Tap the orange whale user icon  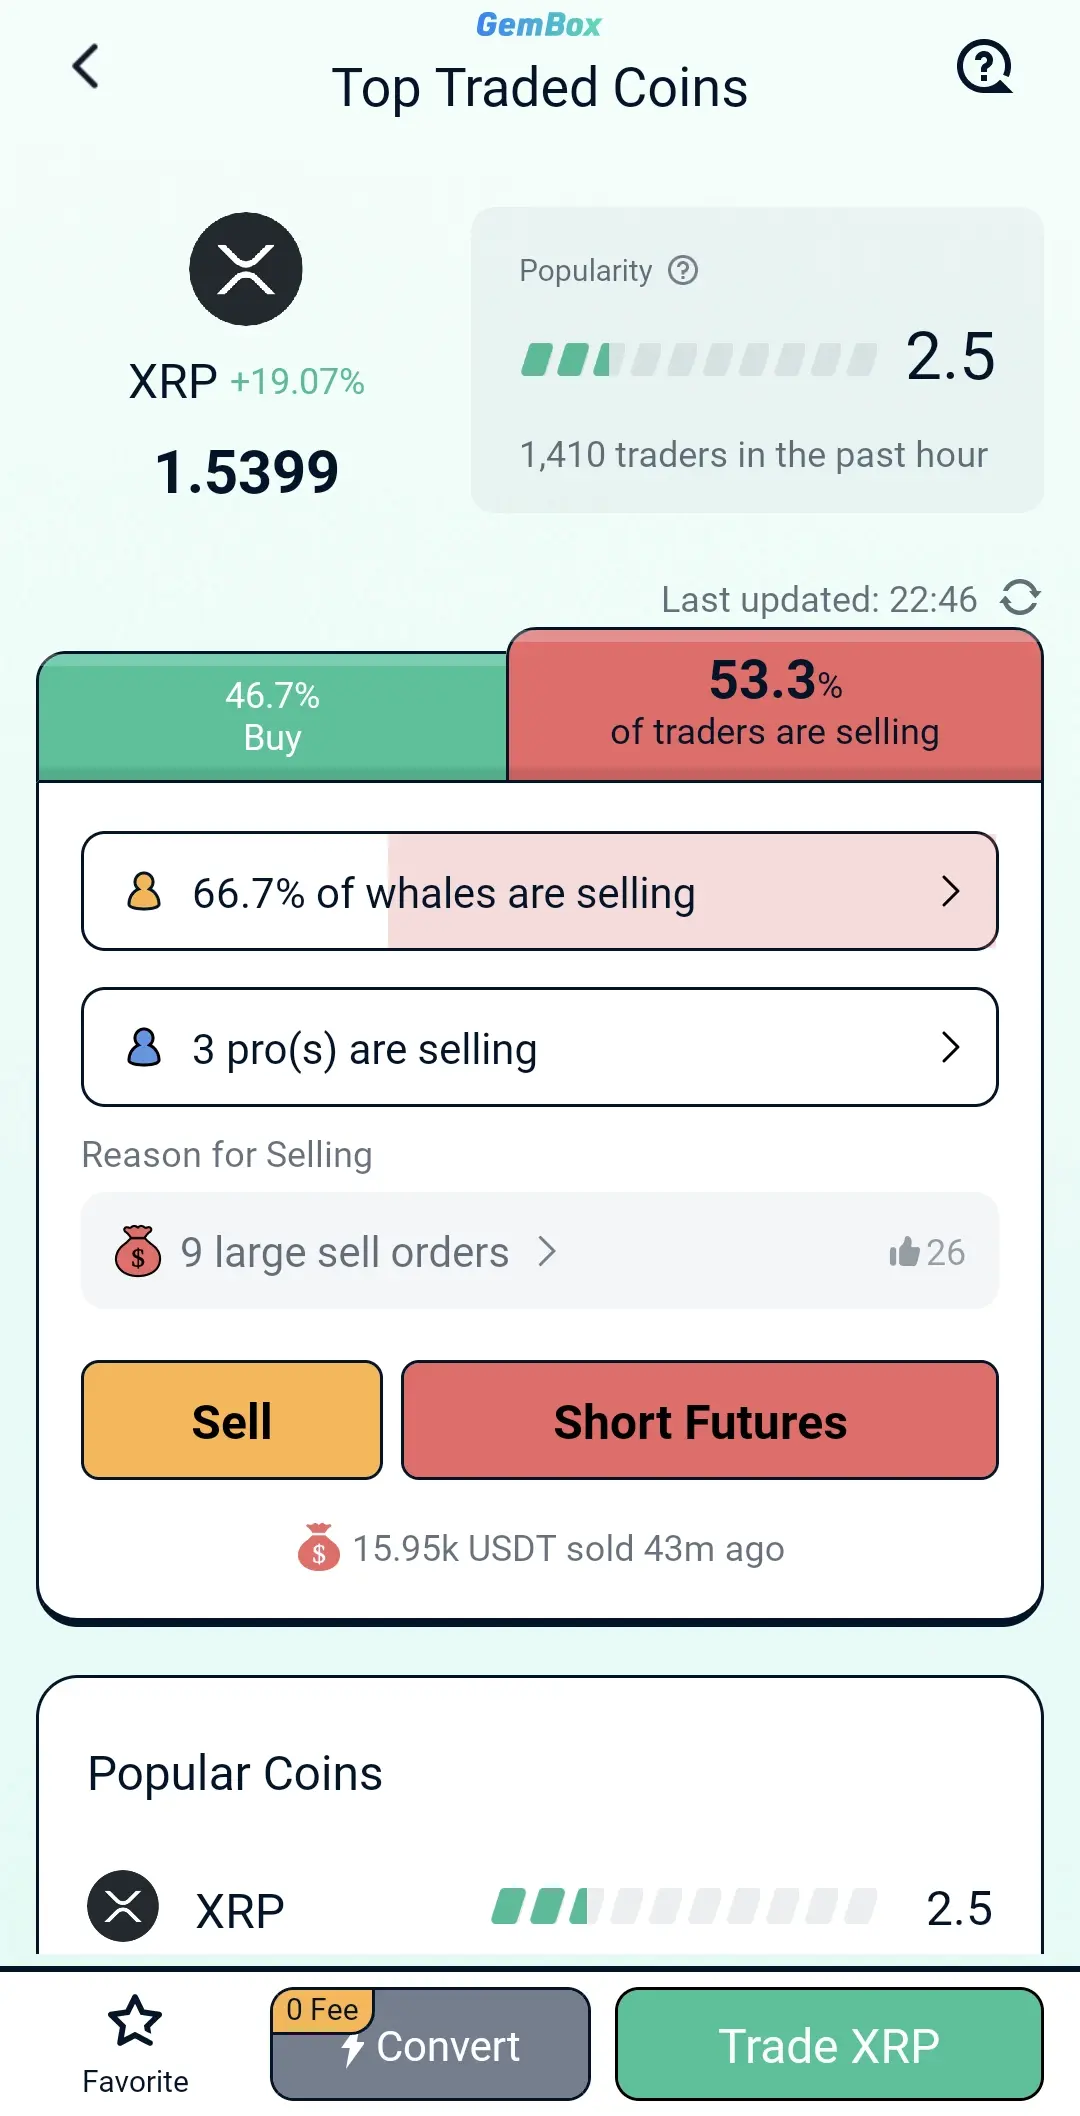(144, 891)
